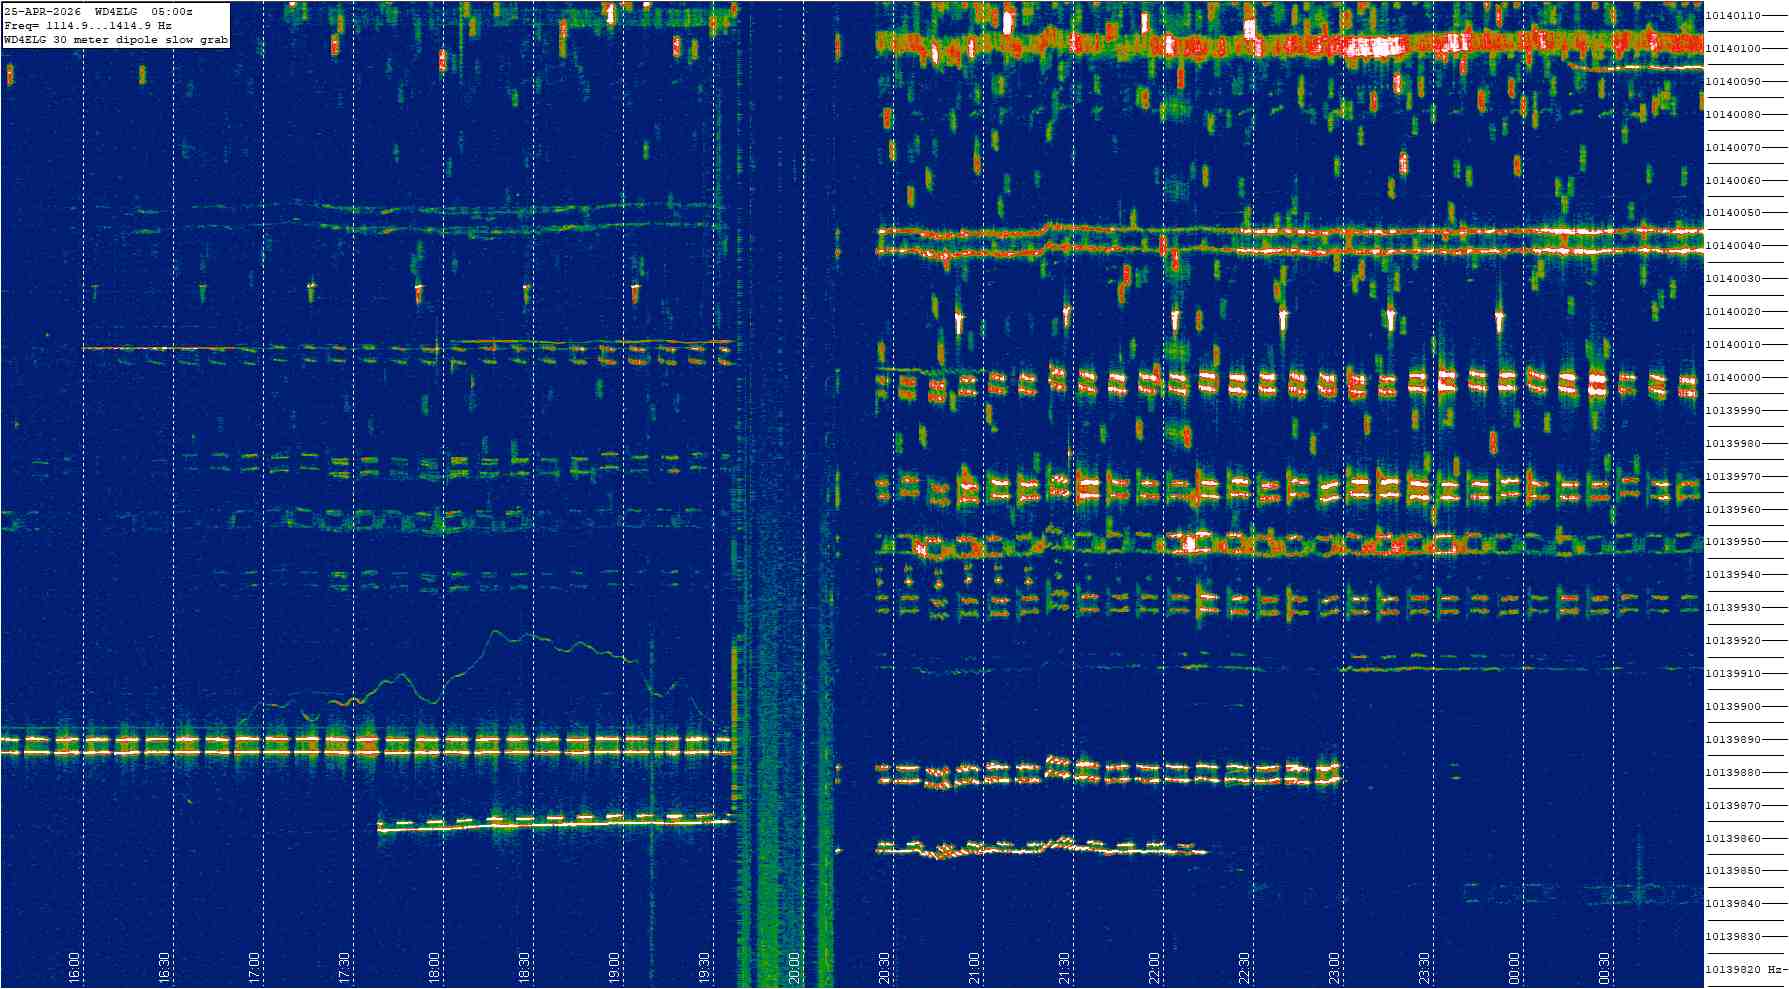Click the 10139950 frequency label
Viewport: 1789px width, 989px height.
[1733, 541]
